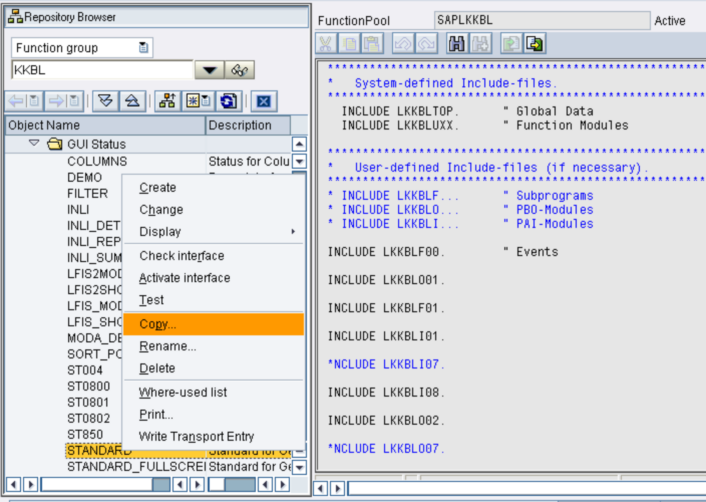Image resolution: width=706 pixels, height=502 pixels.
Task: Click the Display glasses icon beside KKBL
Action: point(241,70)
